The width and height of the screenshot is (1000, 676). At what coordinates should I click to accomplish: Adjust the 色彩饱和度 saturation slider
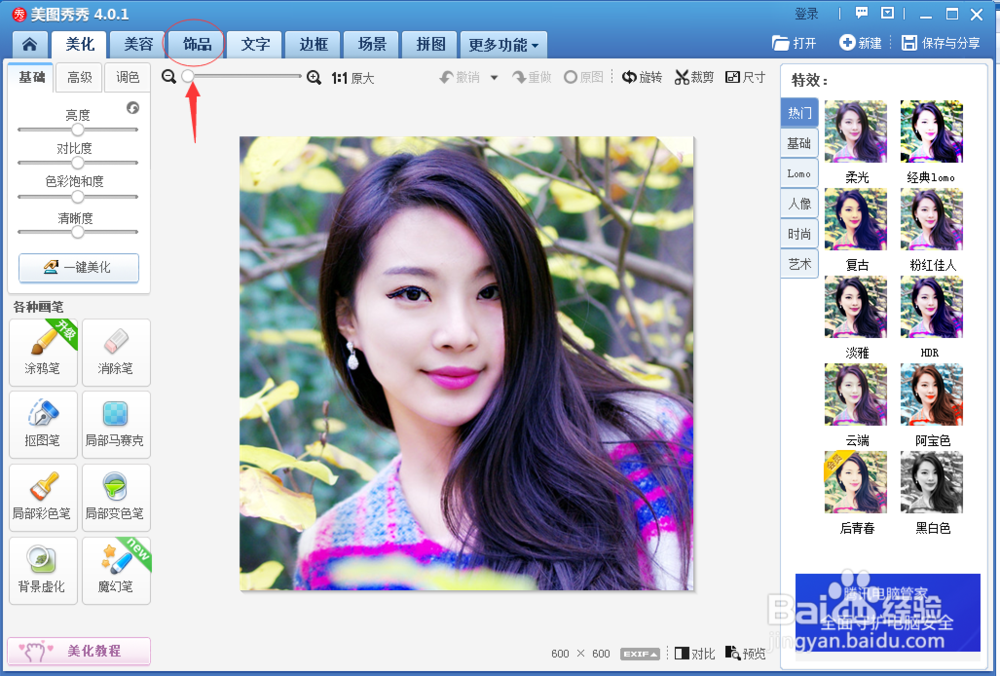tap(78, 196)
